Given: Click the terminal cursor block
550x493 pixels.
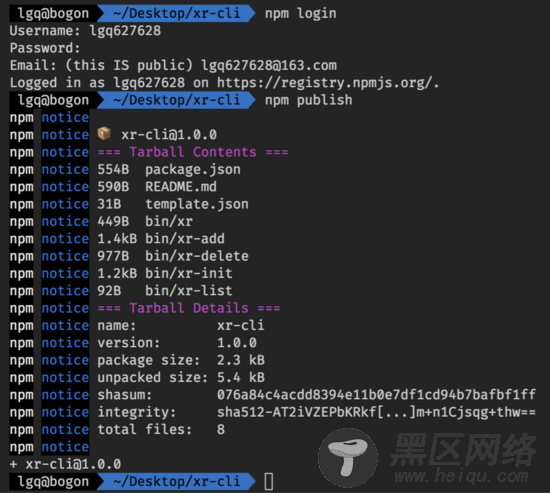Looking at the screenshot, I should [x=269, y=481].
